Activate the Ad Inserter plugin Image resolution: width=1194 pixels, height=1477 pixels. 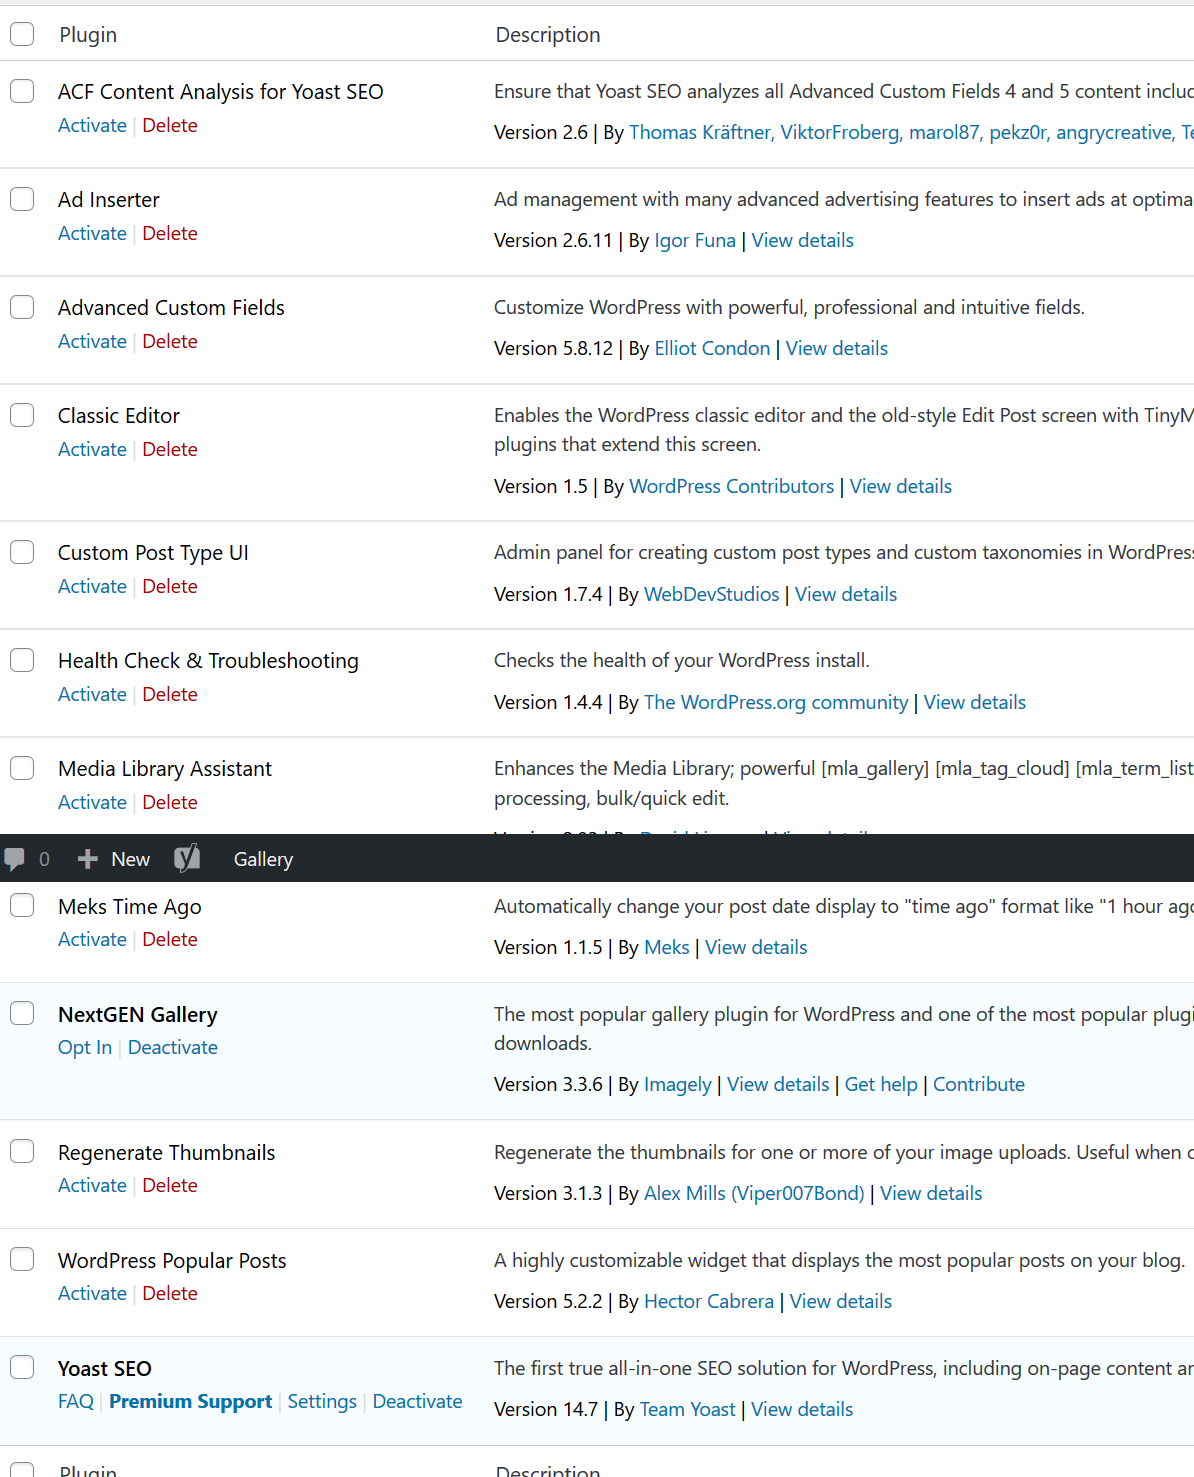pyautogui.click(x=92, y=233)
